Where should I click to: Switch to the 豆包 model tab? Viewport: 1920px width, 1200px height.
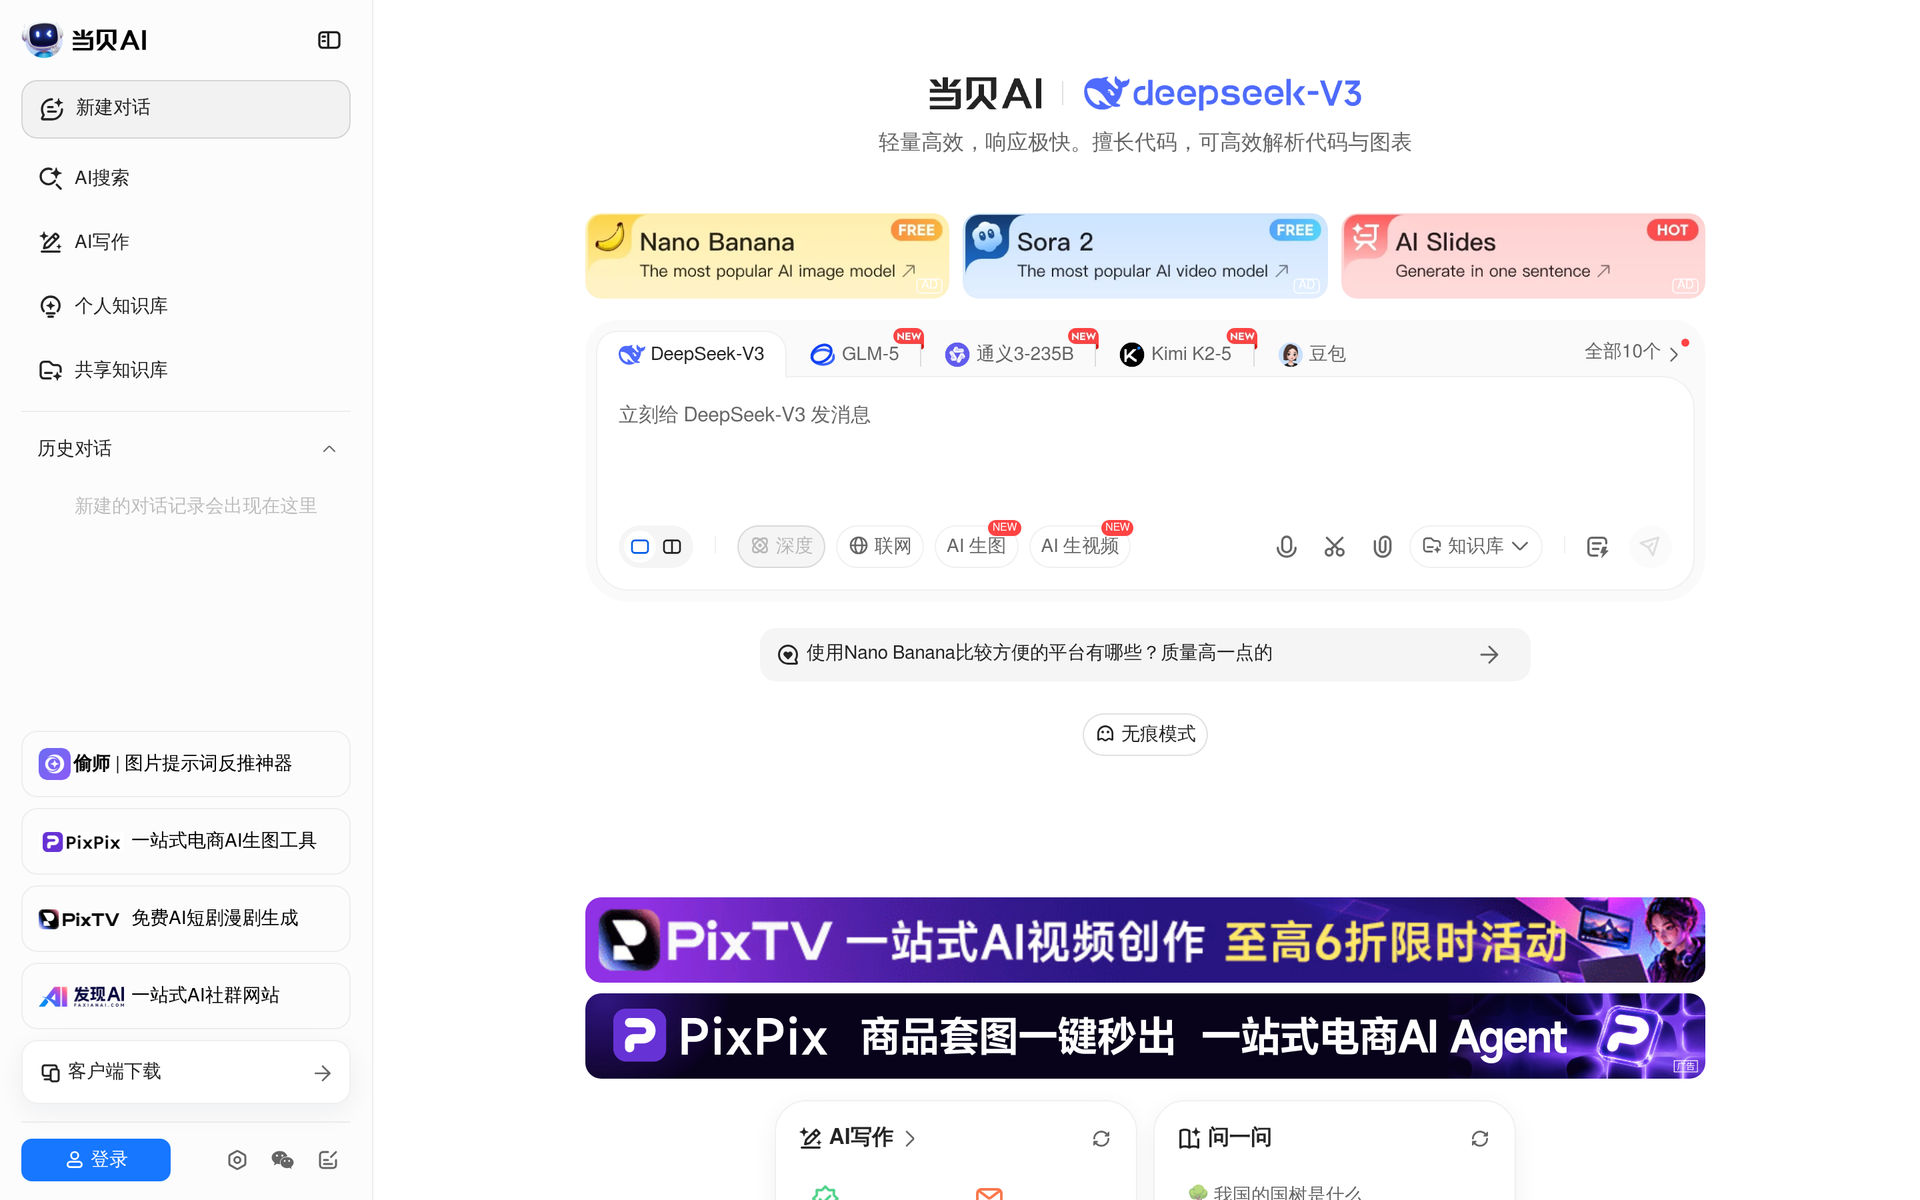pos(1313,354)
